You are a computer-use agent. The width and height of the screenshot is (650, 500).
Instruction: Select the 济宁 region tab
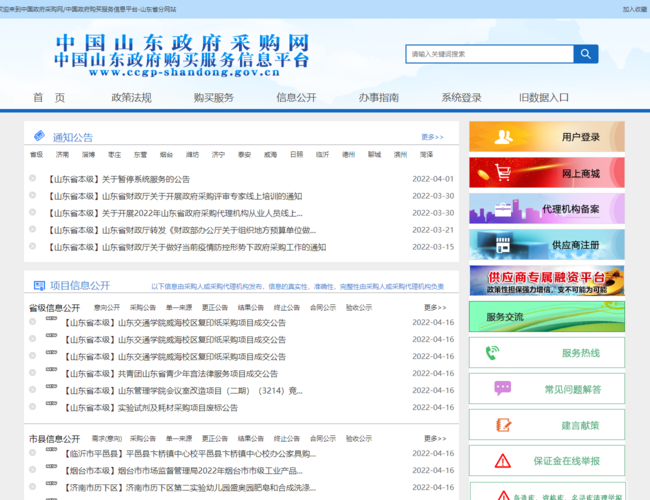[218, 154]
